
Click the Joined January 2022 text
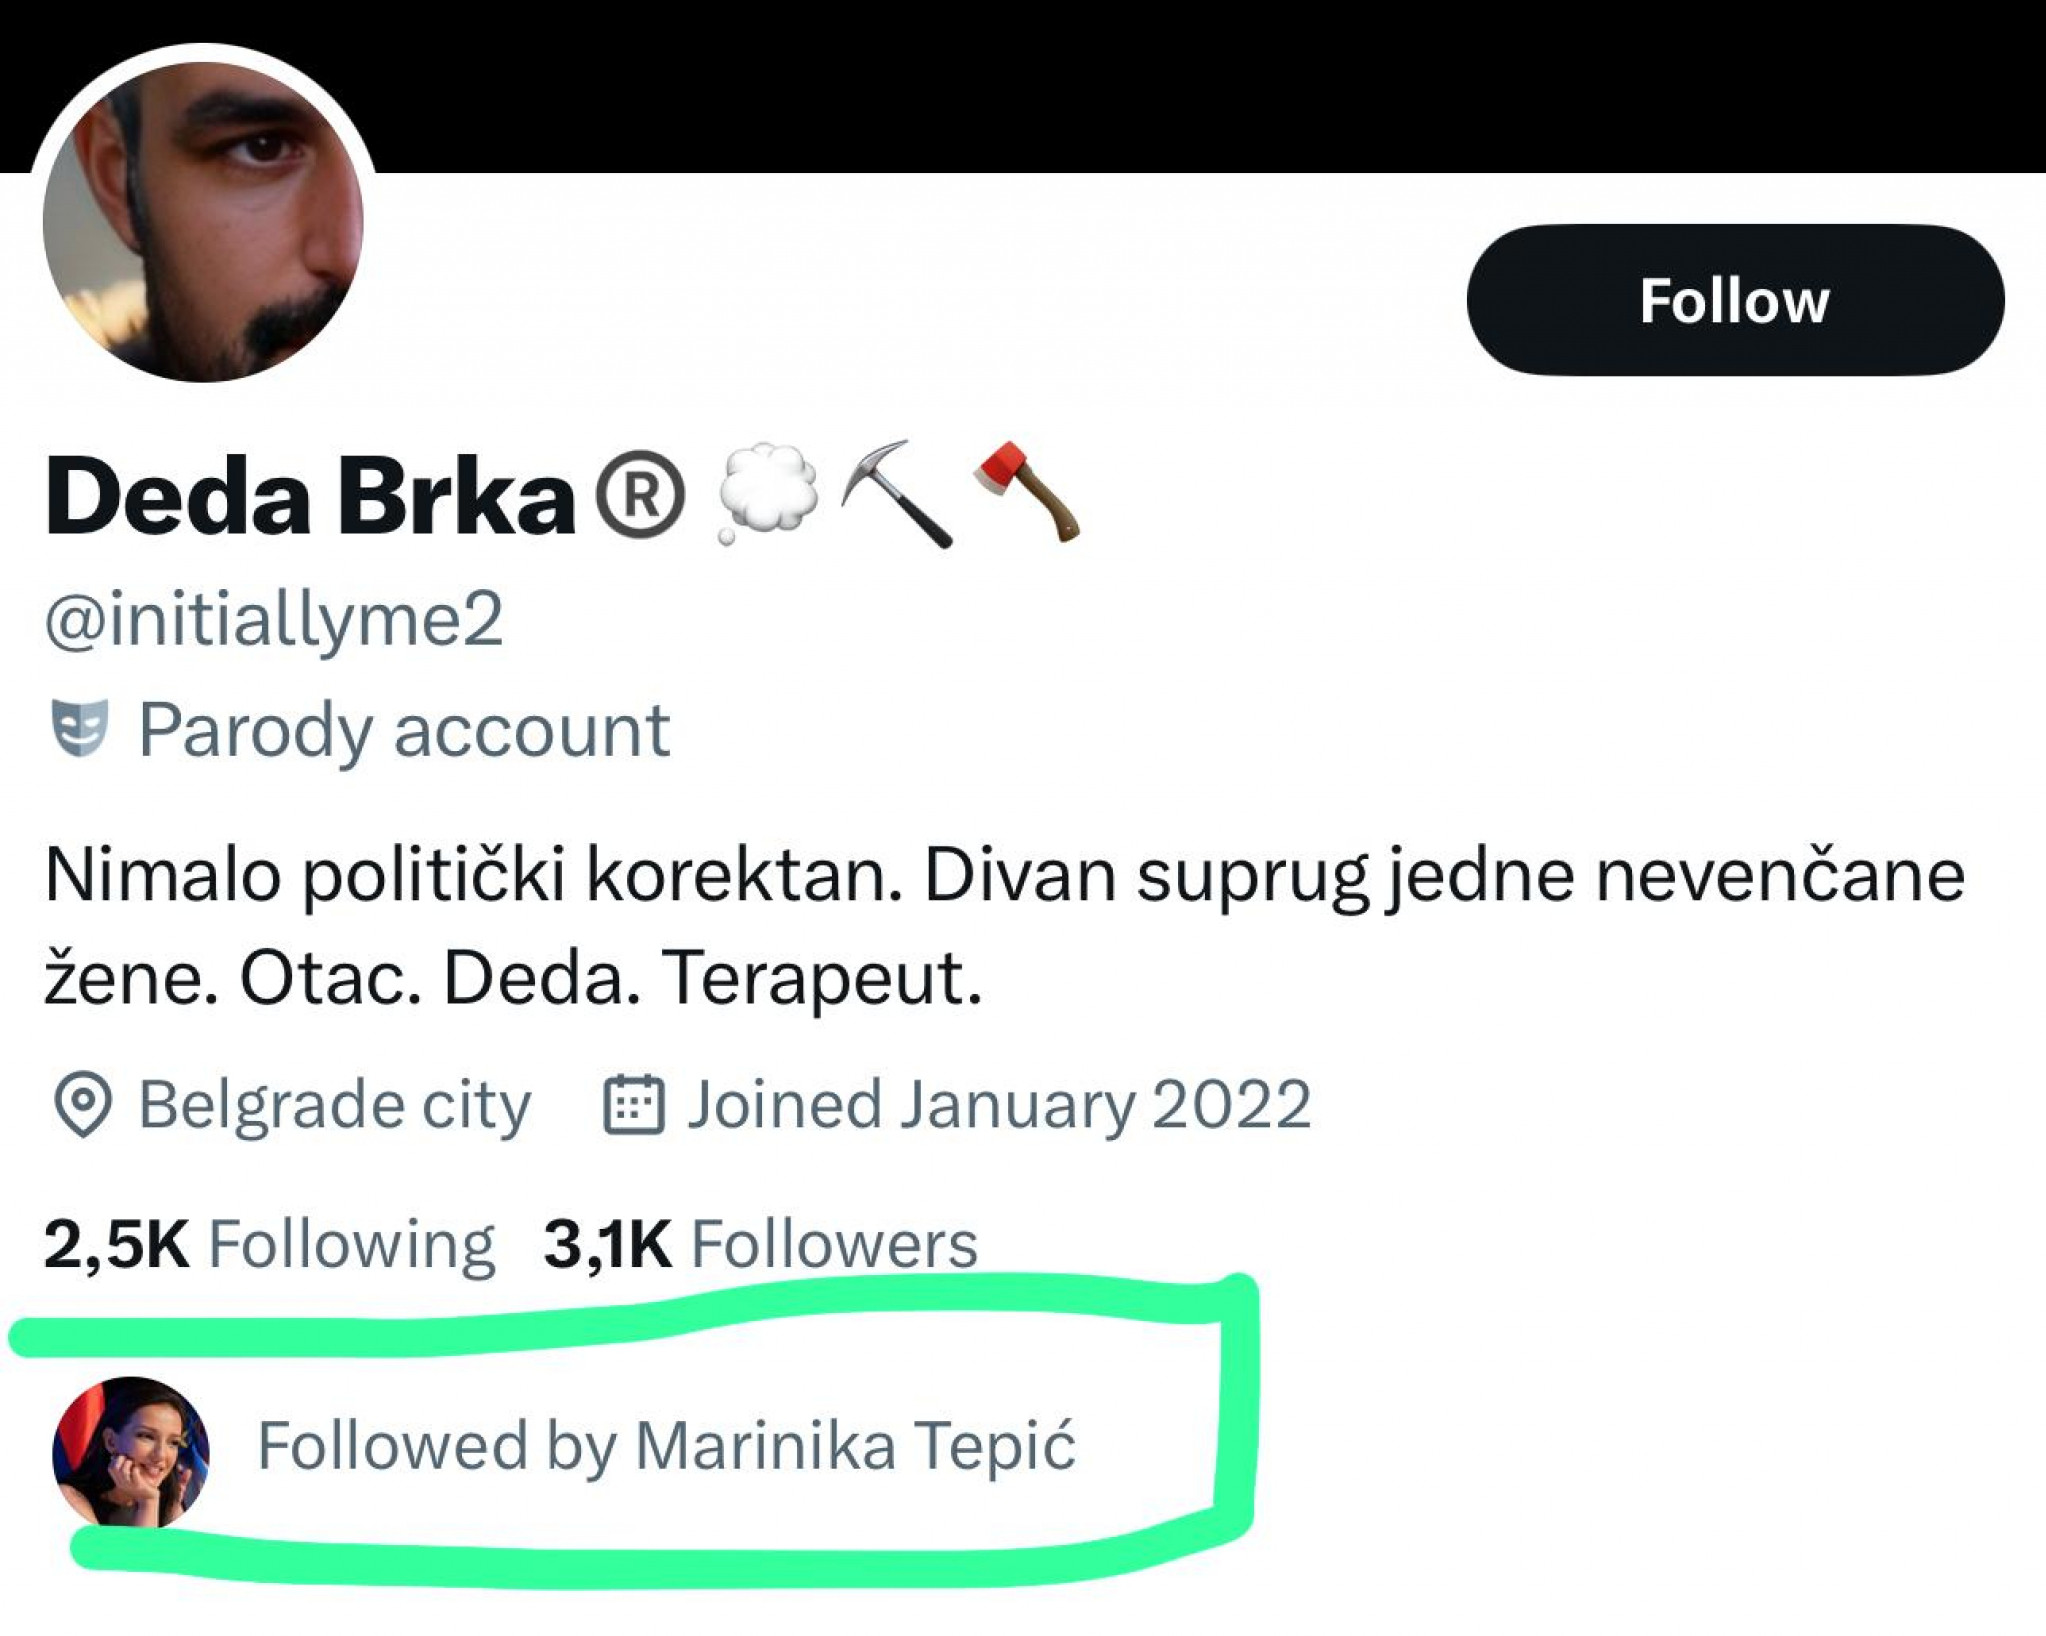(998, 1105)
